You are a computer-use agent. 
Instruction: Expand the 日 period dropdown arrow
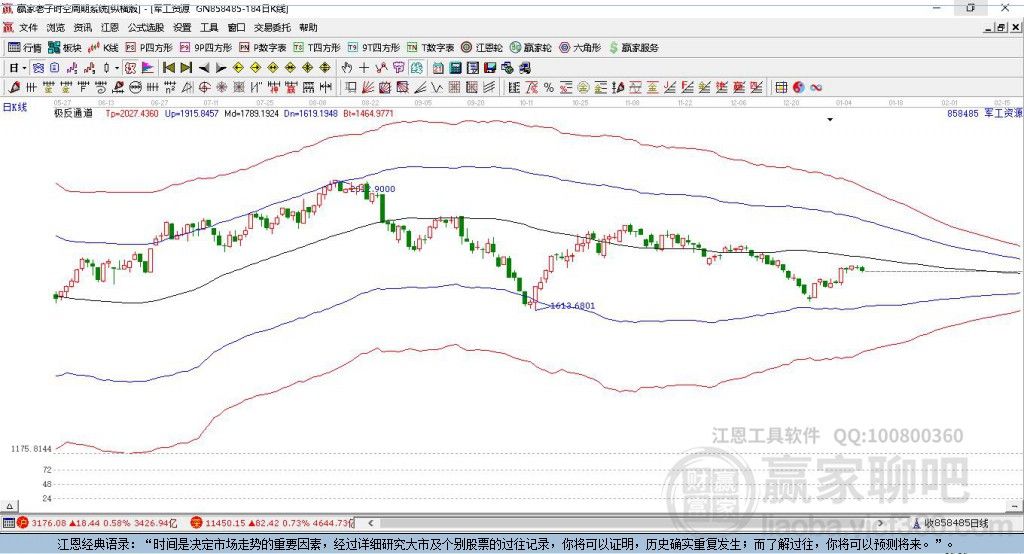click(x=24, y=68)
